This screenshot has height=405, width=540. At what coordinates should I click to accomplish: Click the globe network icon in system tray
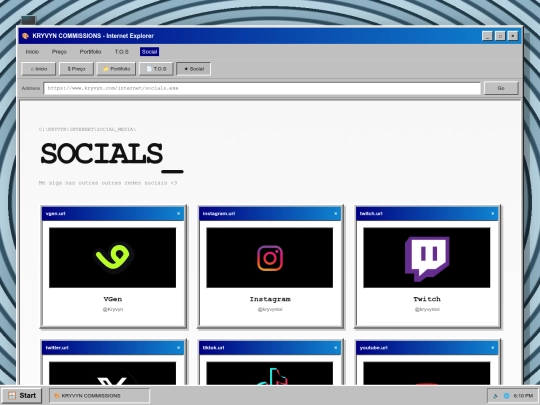[506, 396]
